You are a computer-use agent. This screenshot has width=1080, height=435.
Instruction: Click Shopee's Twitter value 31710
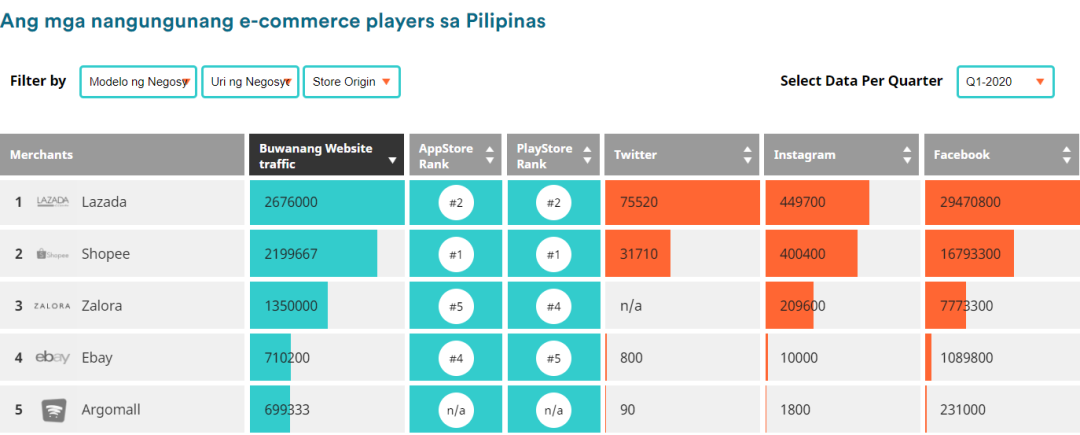click(639, 255)
